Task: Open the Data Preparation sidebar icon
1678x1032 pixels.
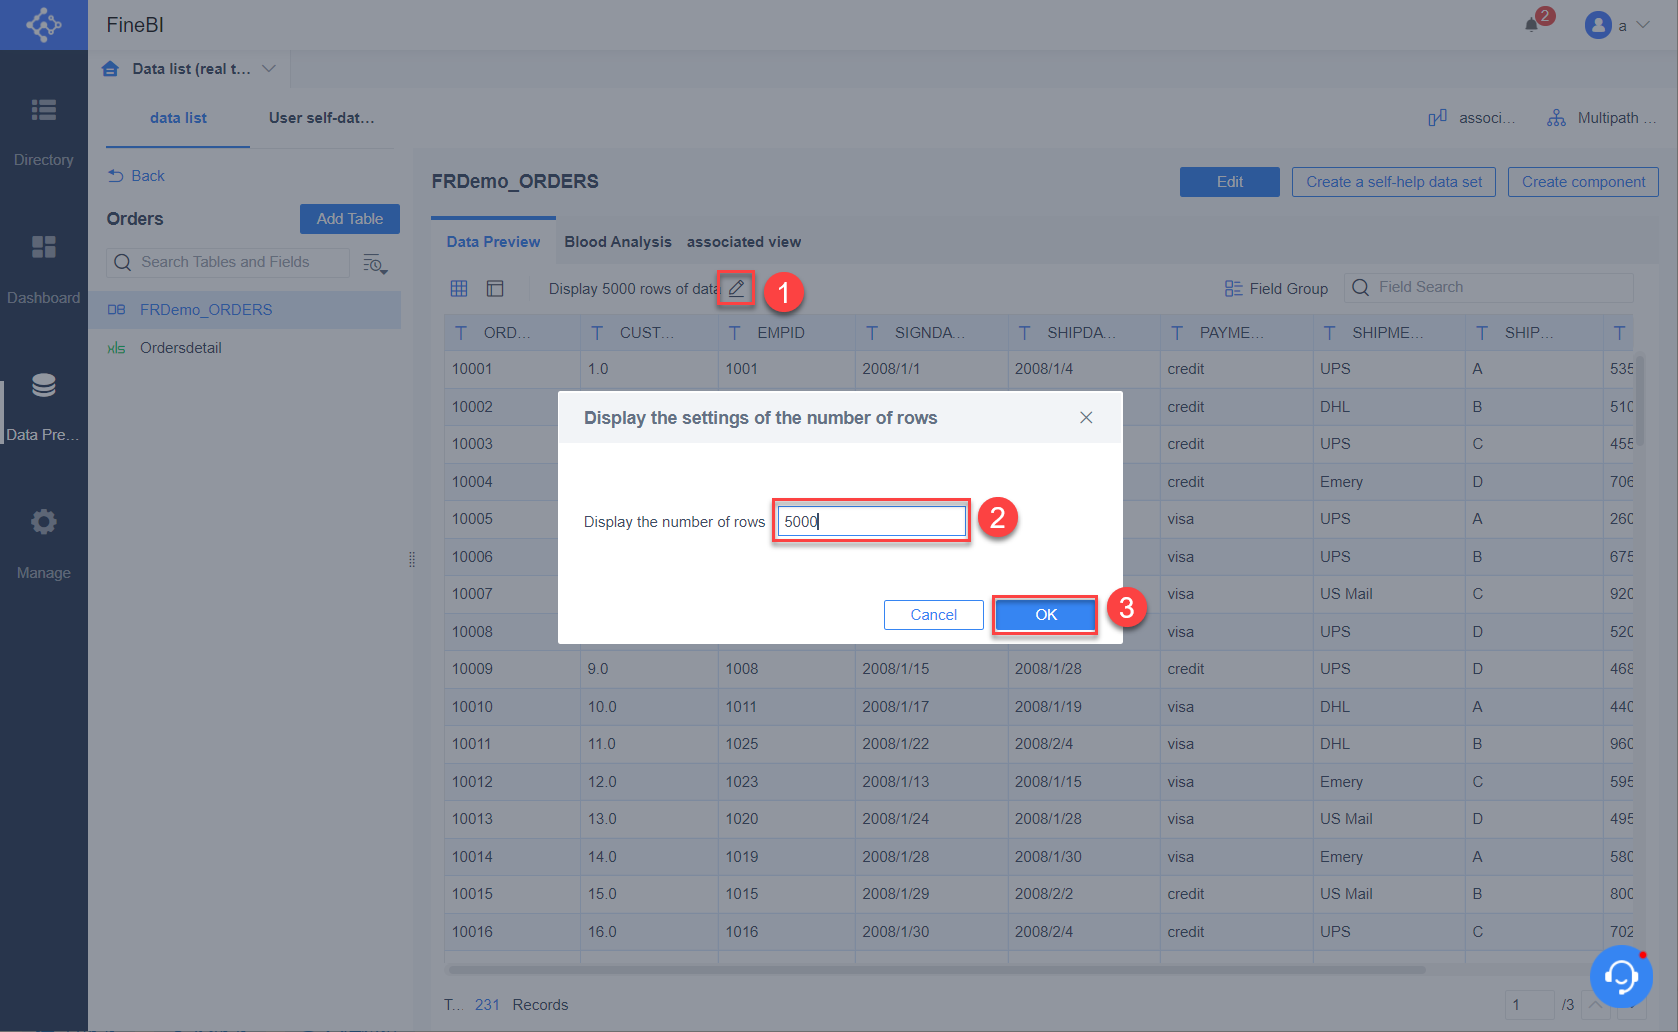Action: point(43,385)
